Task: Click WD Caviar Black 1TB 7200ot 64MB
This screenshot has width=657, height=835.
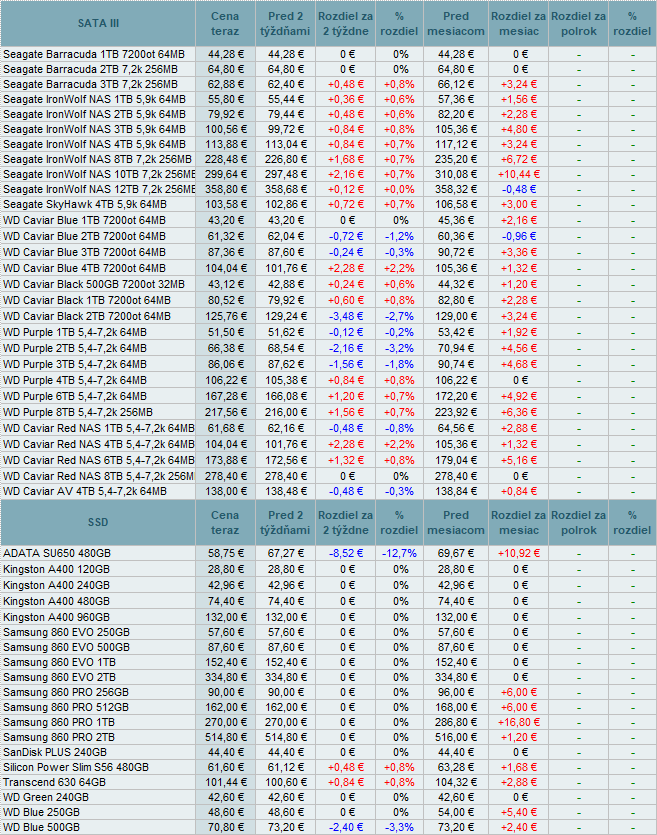Action: point(87,300)
